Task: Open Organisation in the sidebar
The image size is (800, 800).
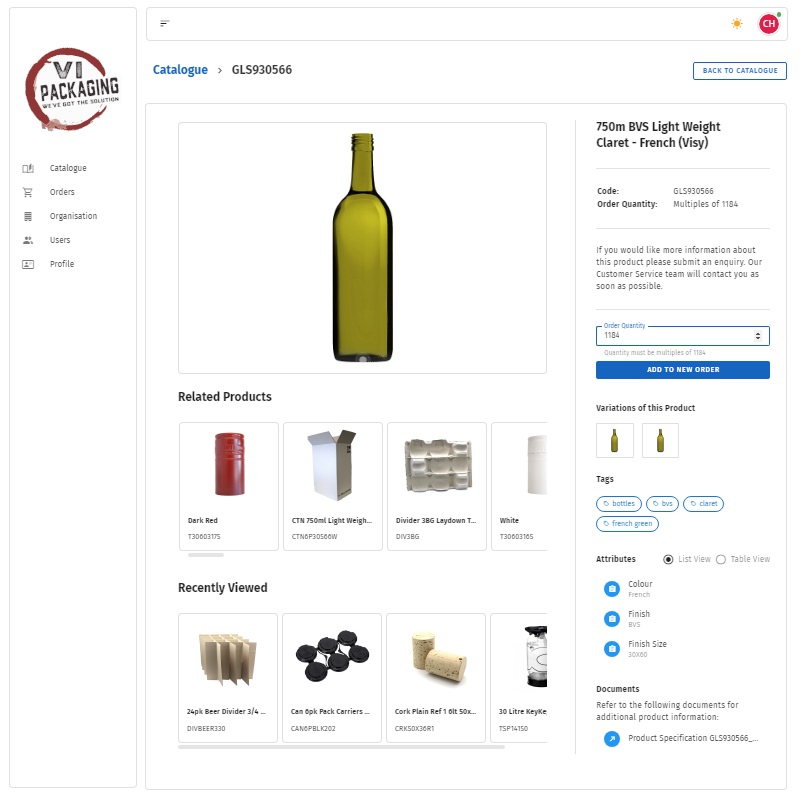Action: (x=73, y=216)
